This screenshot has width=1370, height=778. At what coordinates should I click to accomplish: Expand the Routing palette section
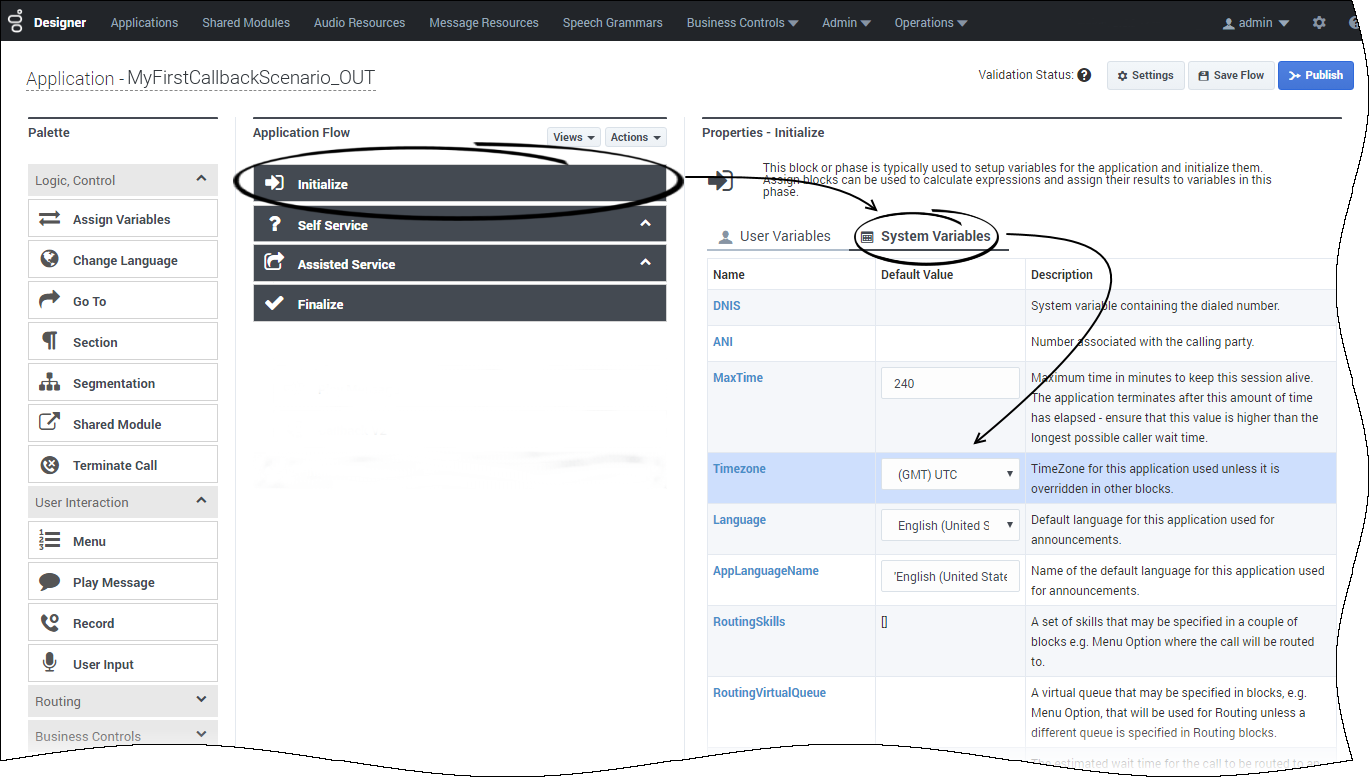coord(201,701)
